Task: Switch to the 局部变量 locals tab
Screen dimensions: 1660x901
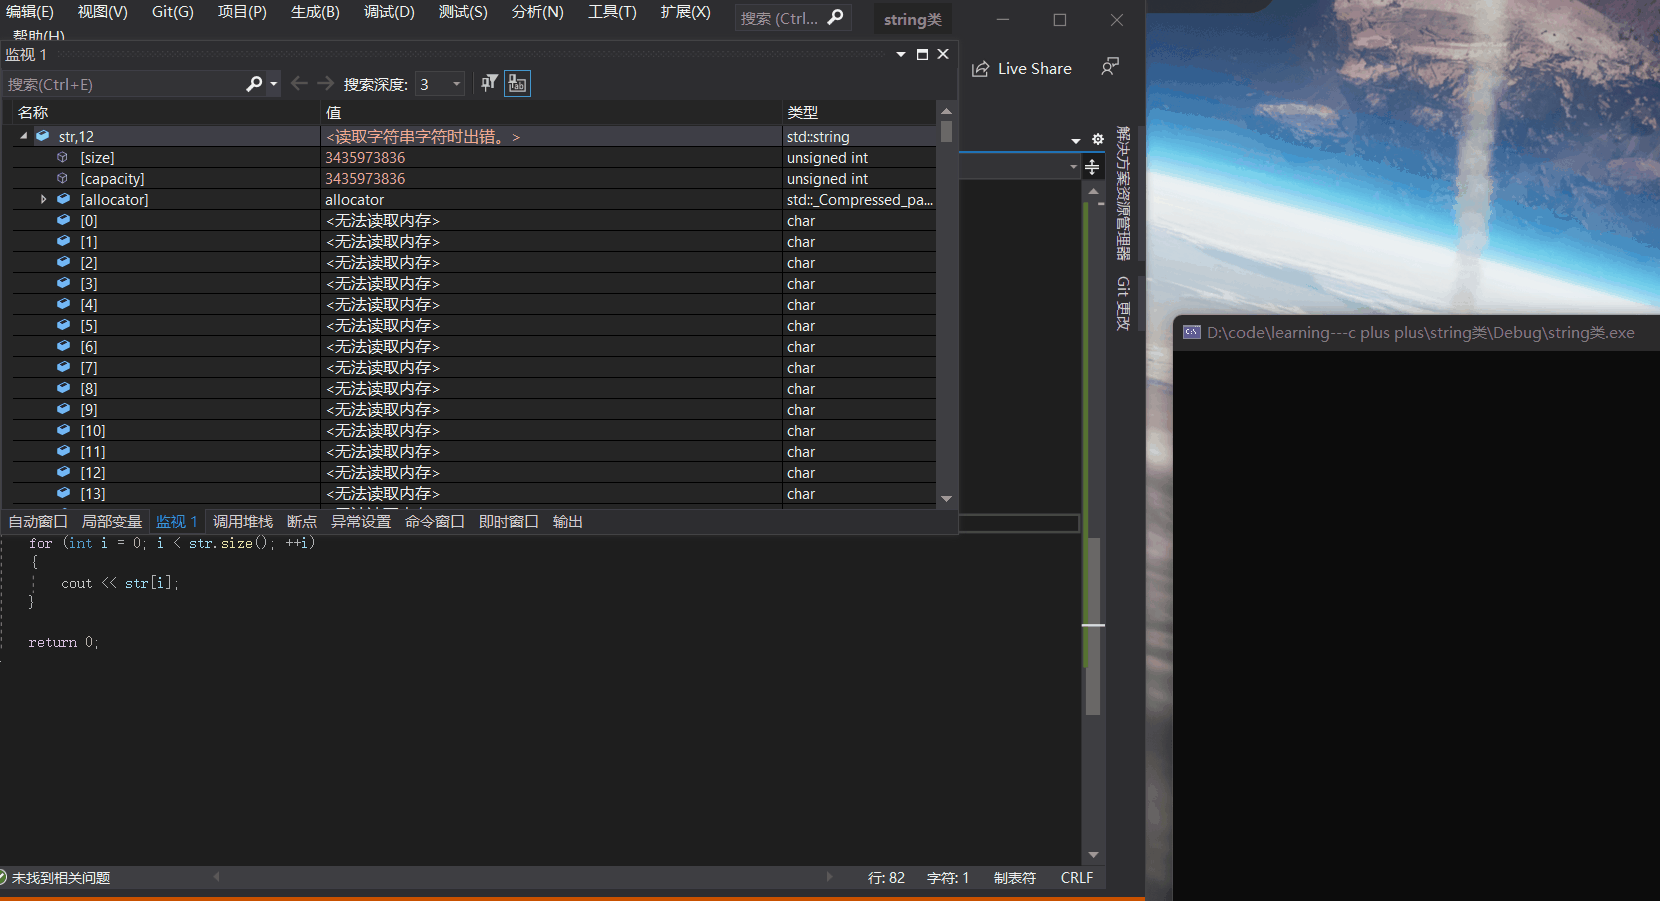Action: pyautogui.click(x=111, y=522)
